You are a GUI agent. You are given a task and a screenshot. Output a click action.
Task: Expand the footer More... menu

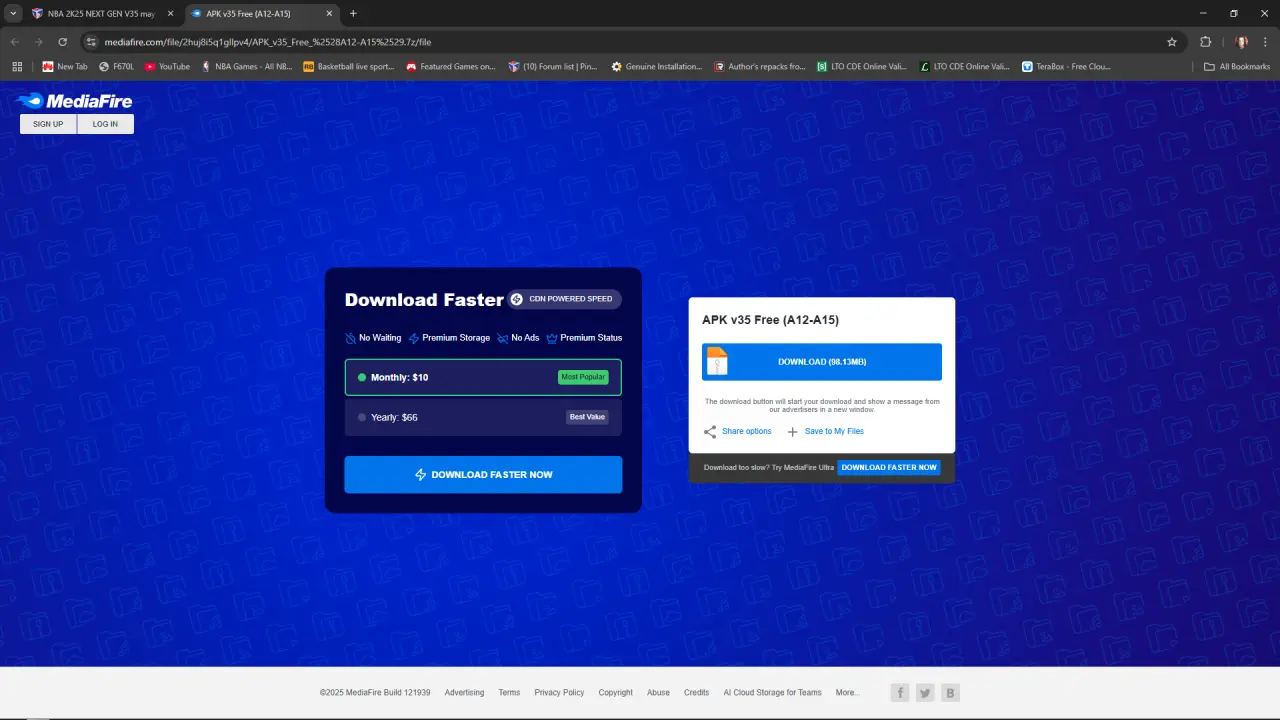(x=847, y=693)
